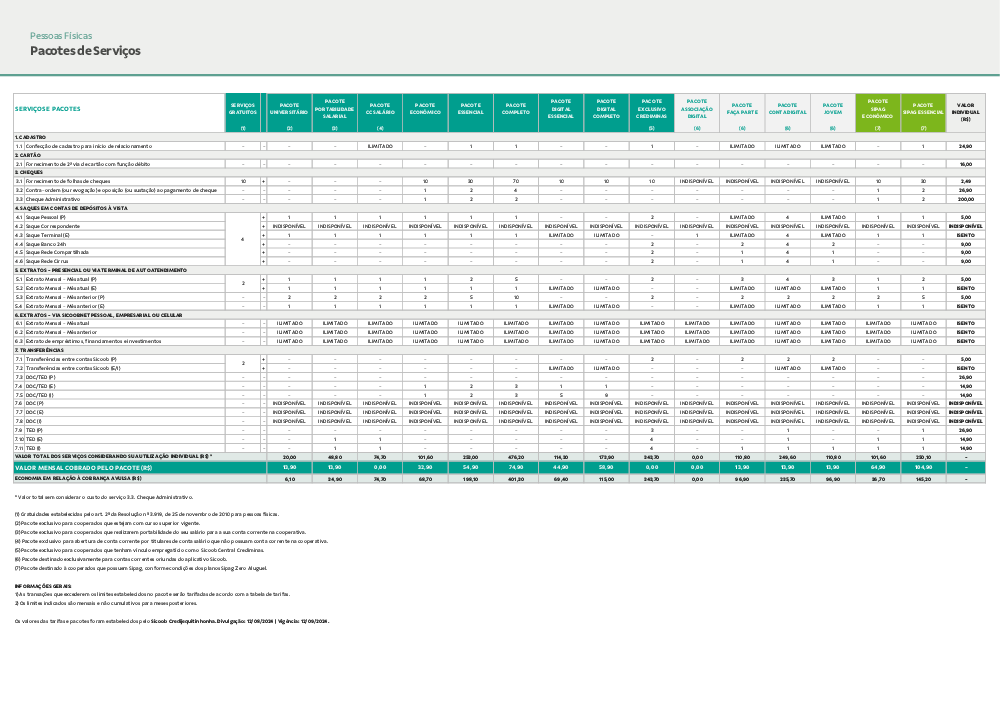Image resolution: width=1000 pixels, height=707 pixels.
Task: Click the 7. Transferências section heading
Action: (x=41, y=350)
